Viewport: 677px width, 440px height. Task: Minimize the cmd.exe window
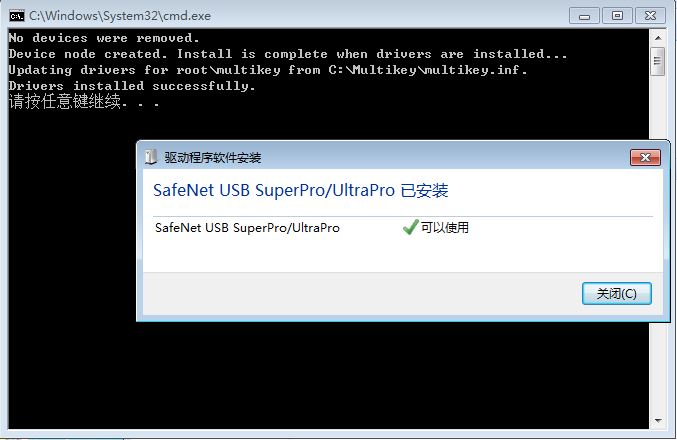(x=584, y=16)
